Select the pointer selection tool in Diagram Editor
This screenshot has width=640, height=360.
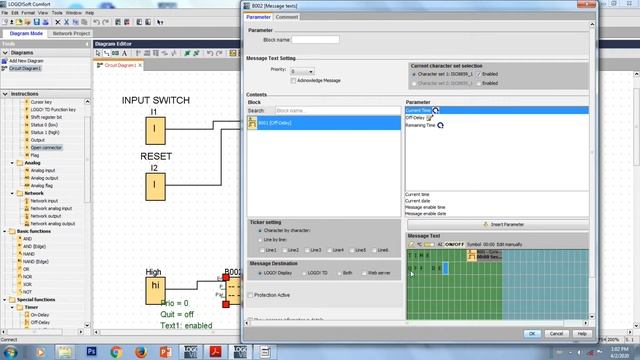click(x=98, y=53)
